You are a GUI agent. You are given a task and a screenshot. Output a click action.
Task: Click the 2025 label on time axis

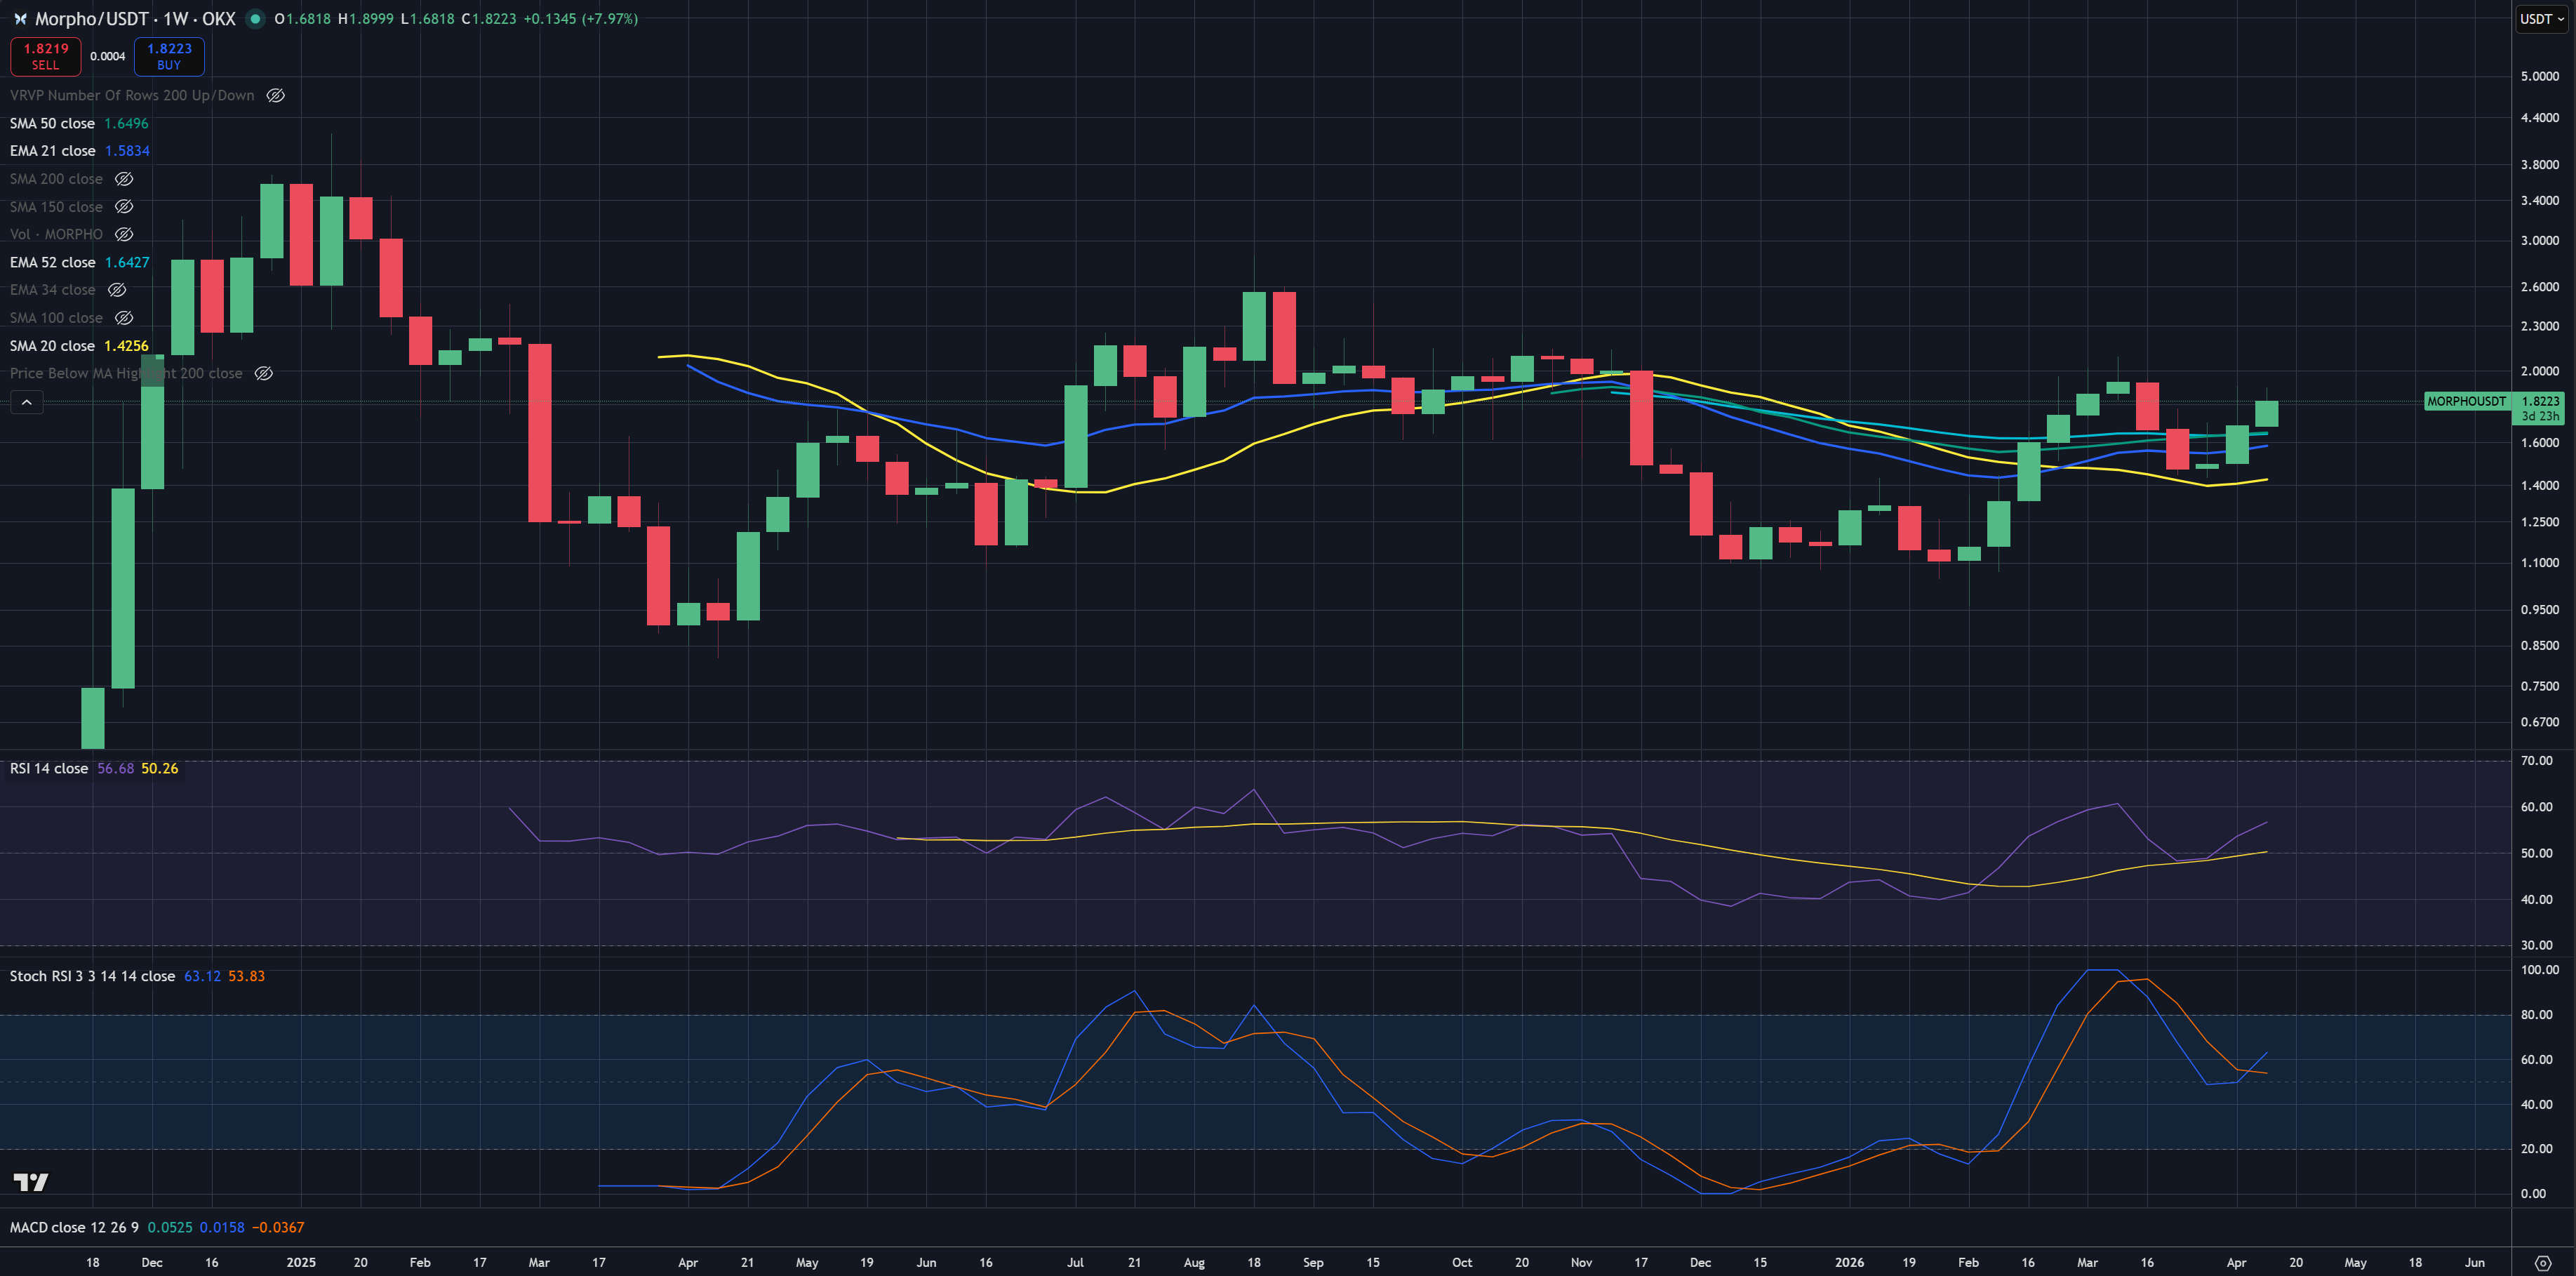[x=301, y=1262]
